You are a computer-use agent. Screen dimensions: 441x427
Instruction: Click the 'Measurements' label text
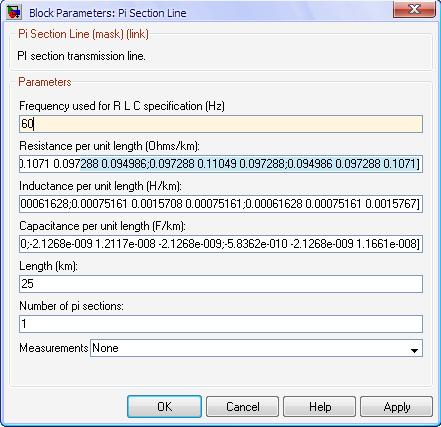(54, 348)
